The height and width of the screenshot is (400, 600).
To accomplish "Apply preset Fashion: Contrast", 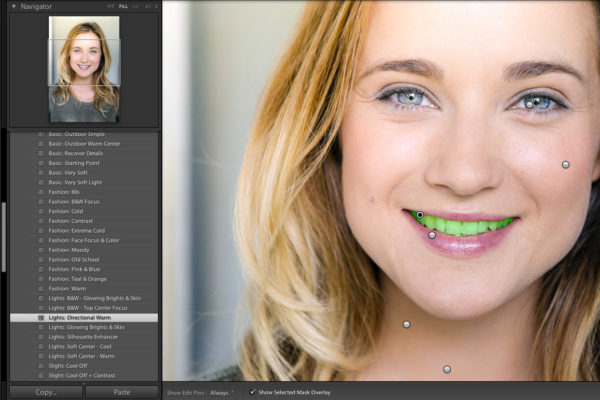I will click(x=84, y=221).
